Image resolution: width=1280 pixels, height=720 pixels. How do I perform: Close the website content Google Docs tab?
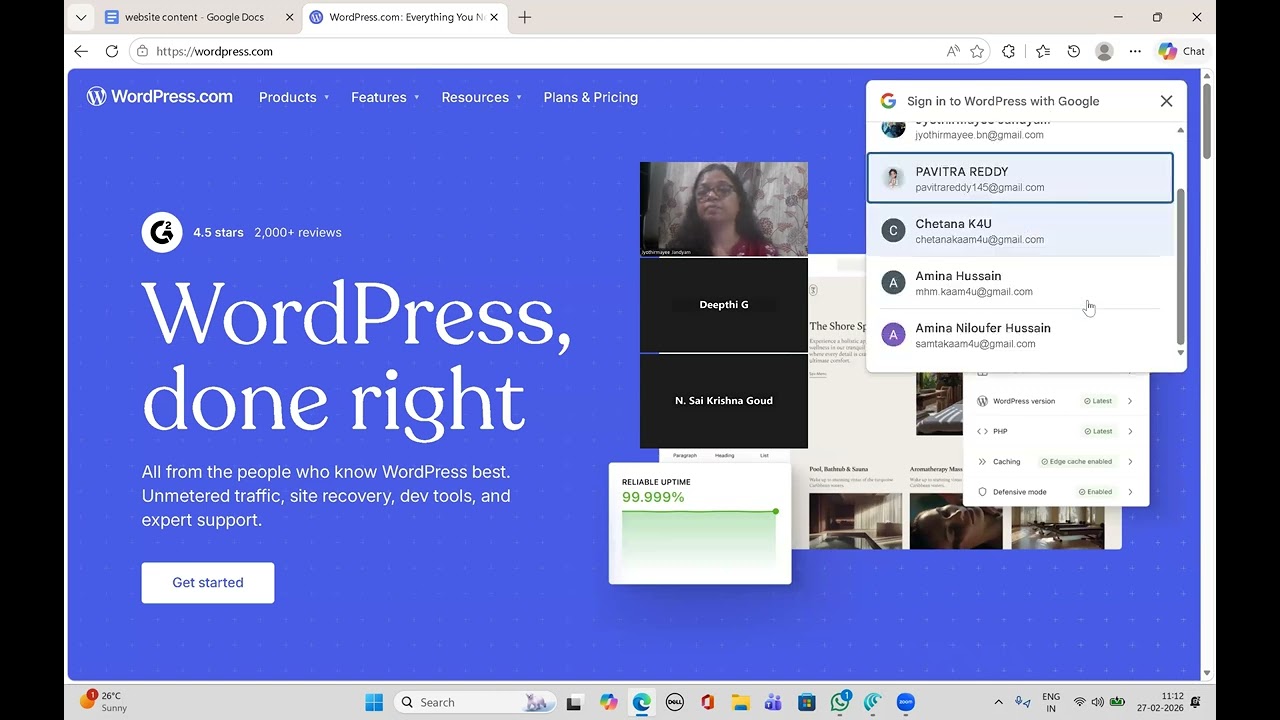coord(289,17)
